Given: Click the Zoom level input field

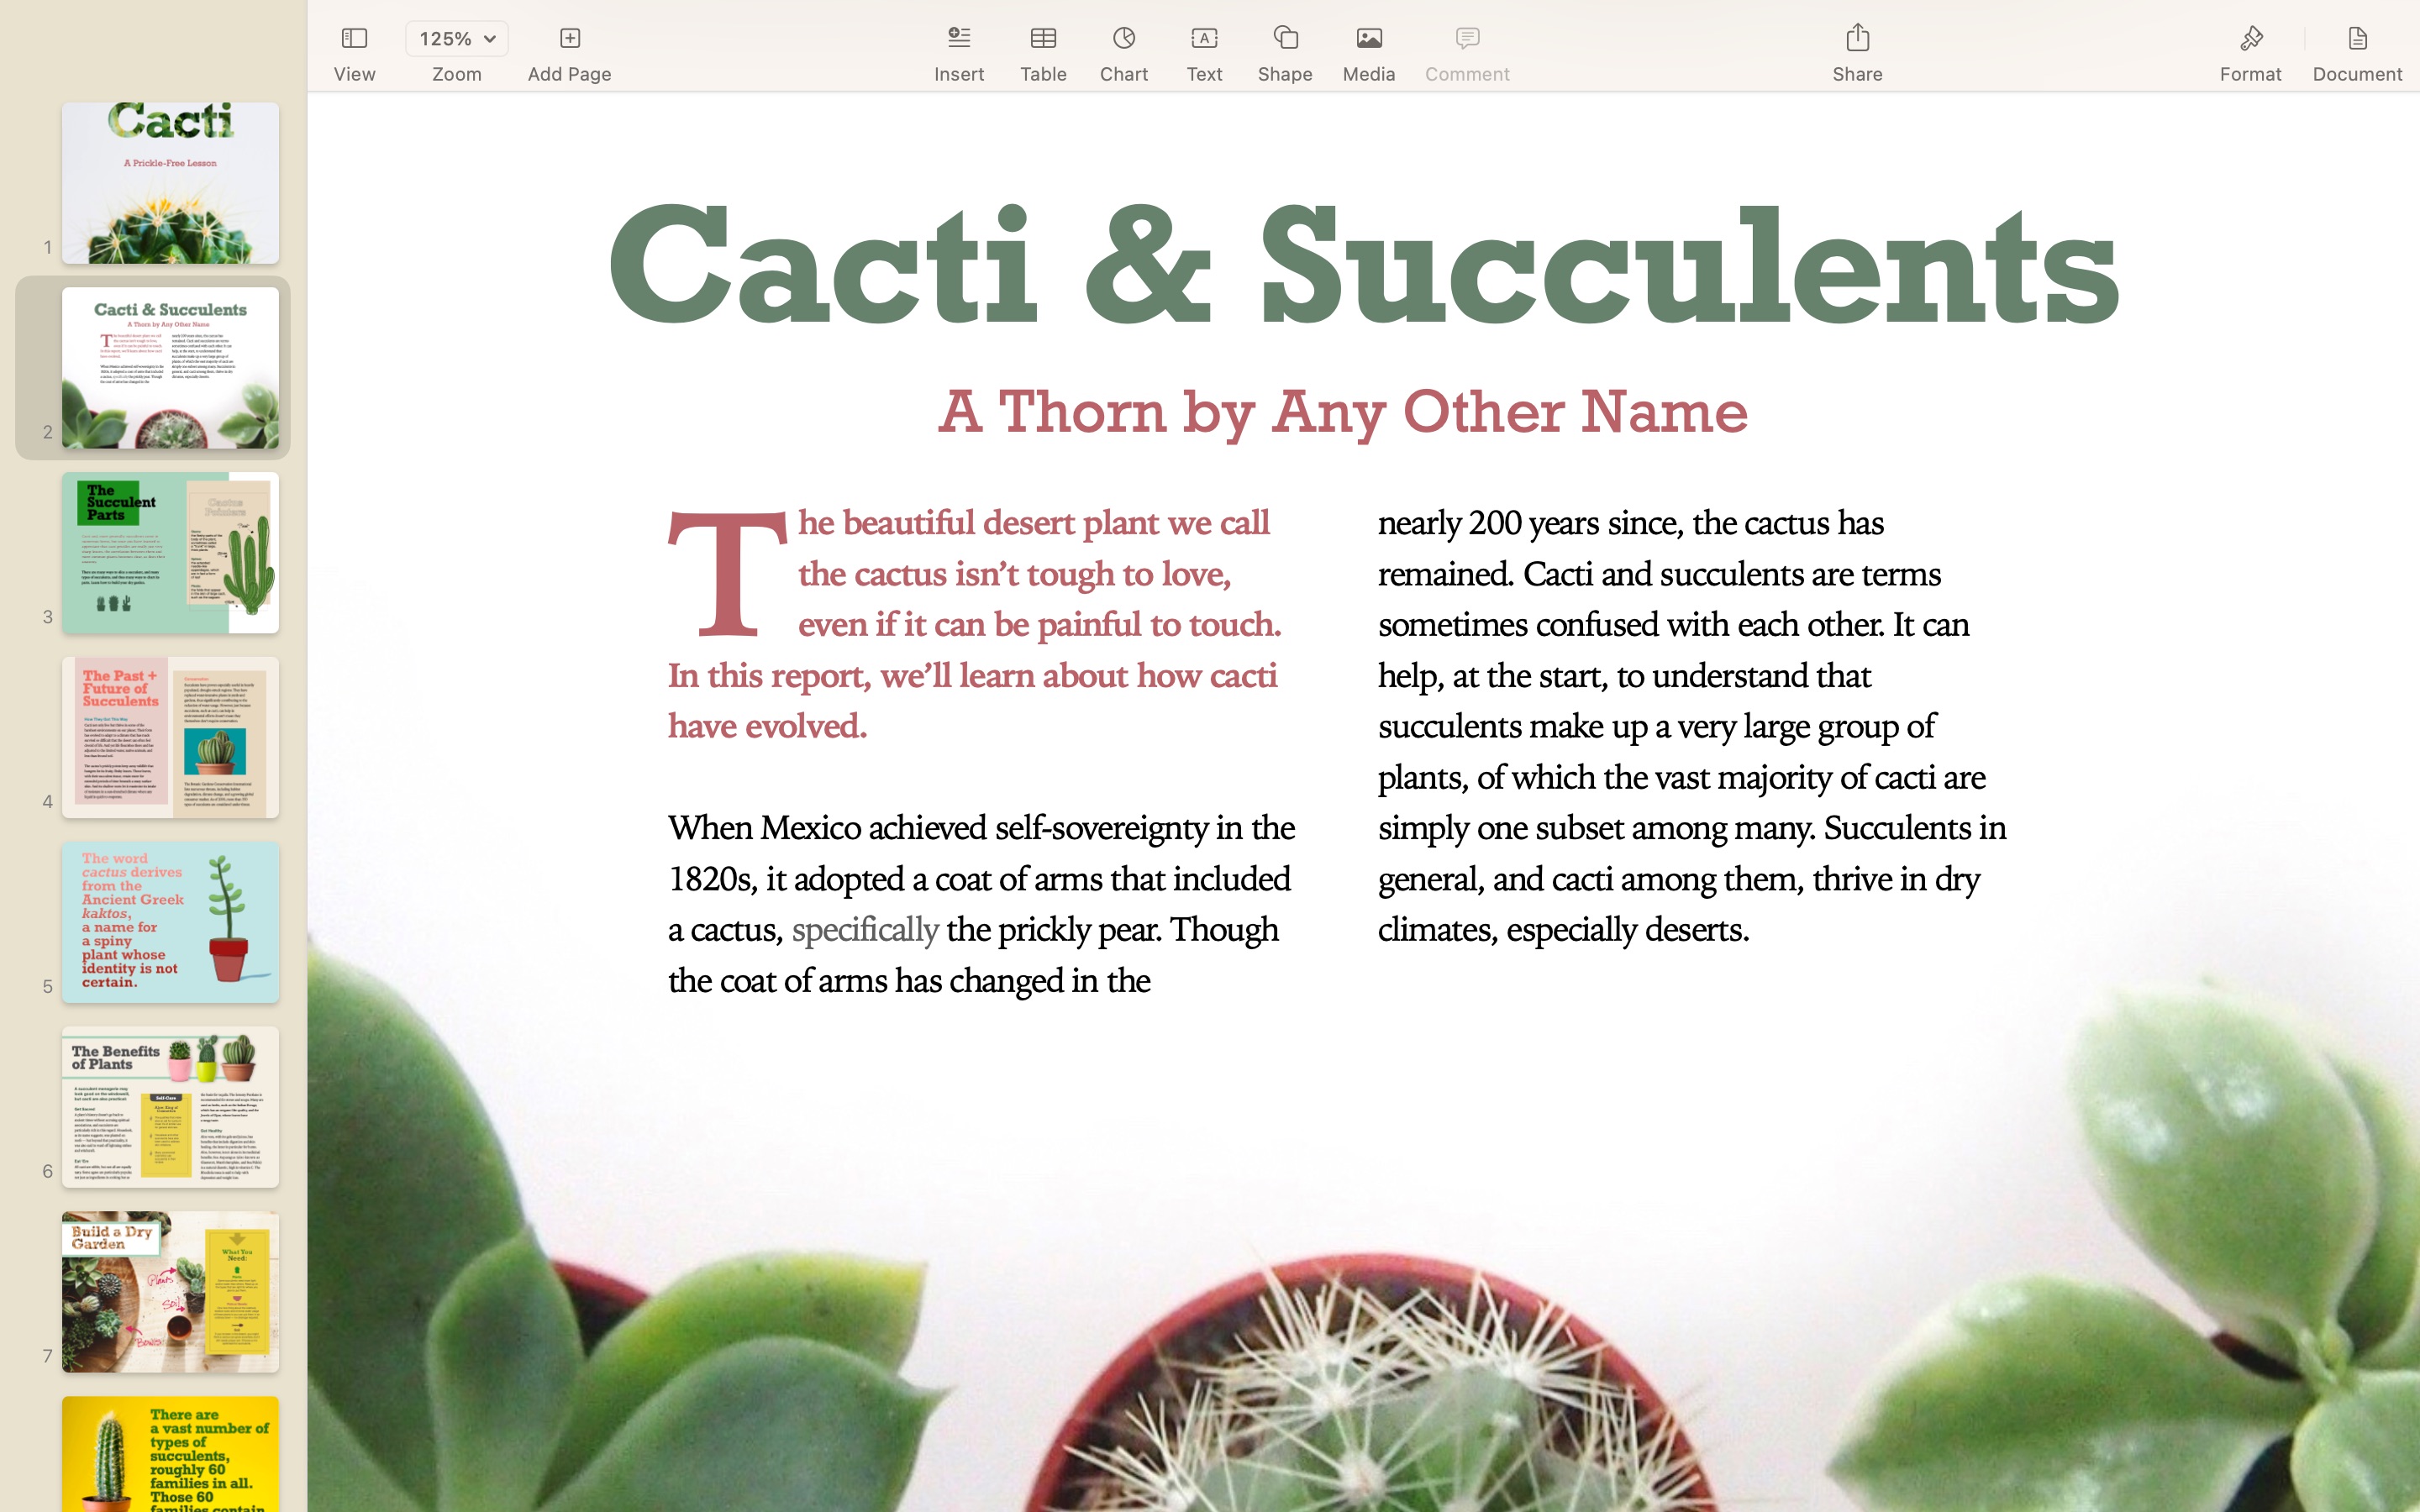Looking at the screenshot, I should 456,39.
